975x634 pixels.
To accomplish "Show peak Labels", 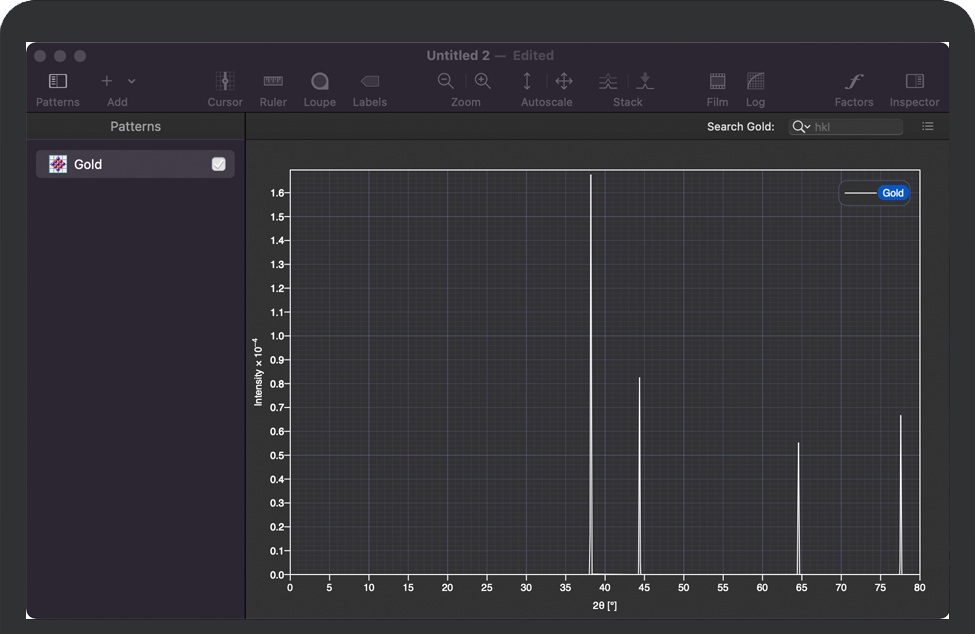I will pyautogui.click(x=369, y=81).
